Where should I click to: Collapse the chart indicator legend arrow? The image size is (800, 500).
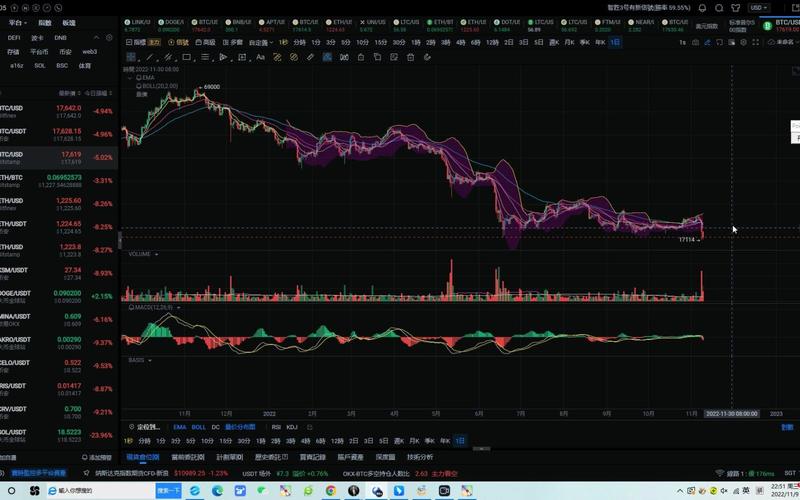(130, 78)
